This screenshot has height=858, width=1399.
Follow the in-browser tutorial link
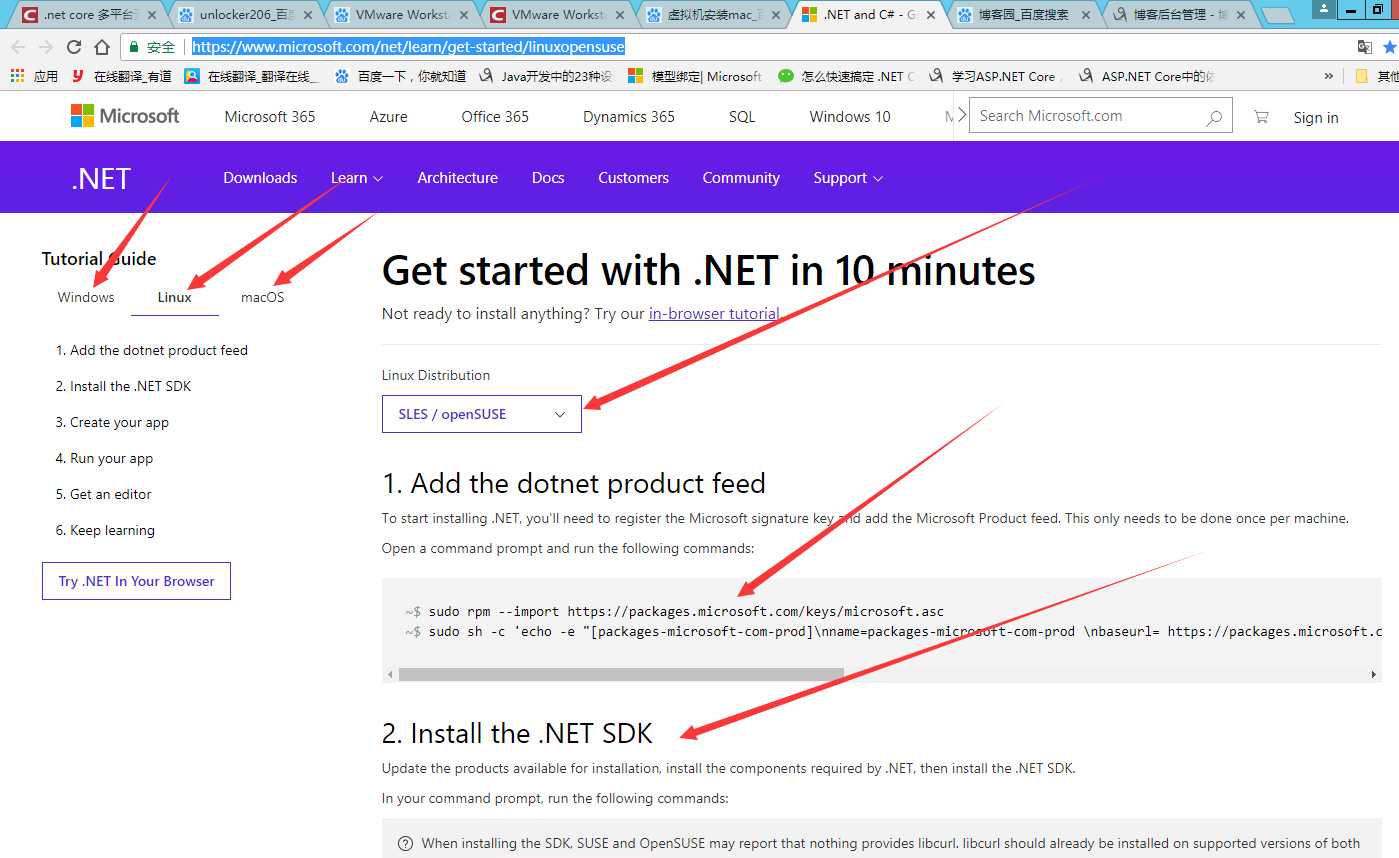714,314
